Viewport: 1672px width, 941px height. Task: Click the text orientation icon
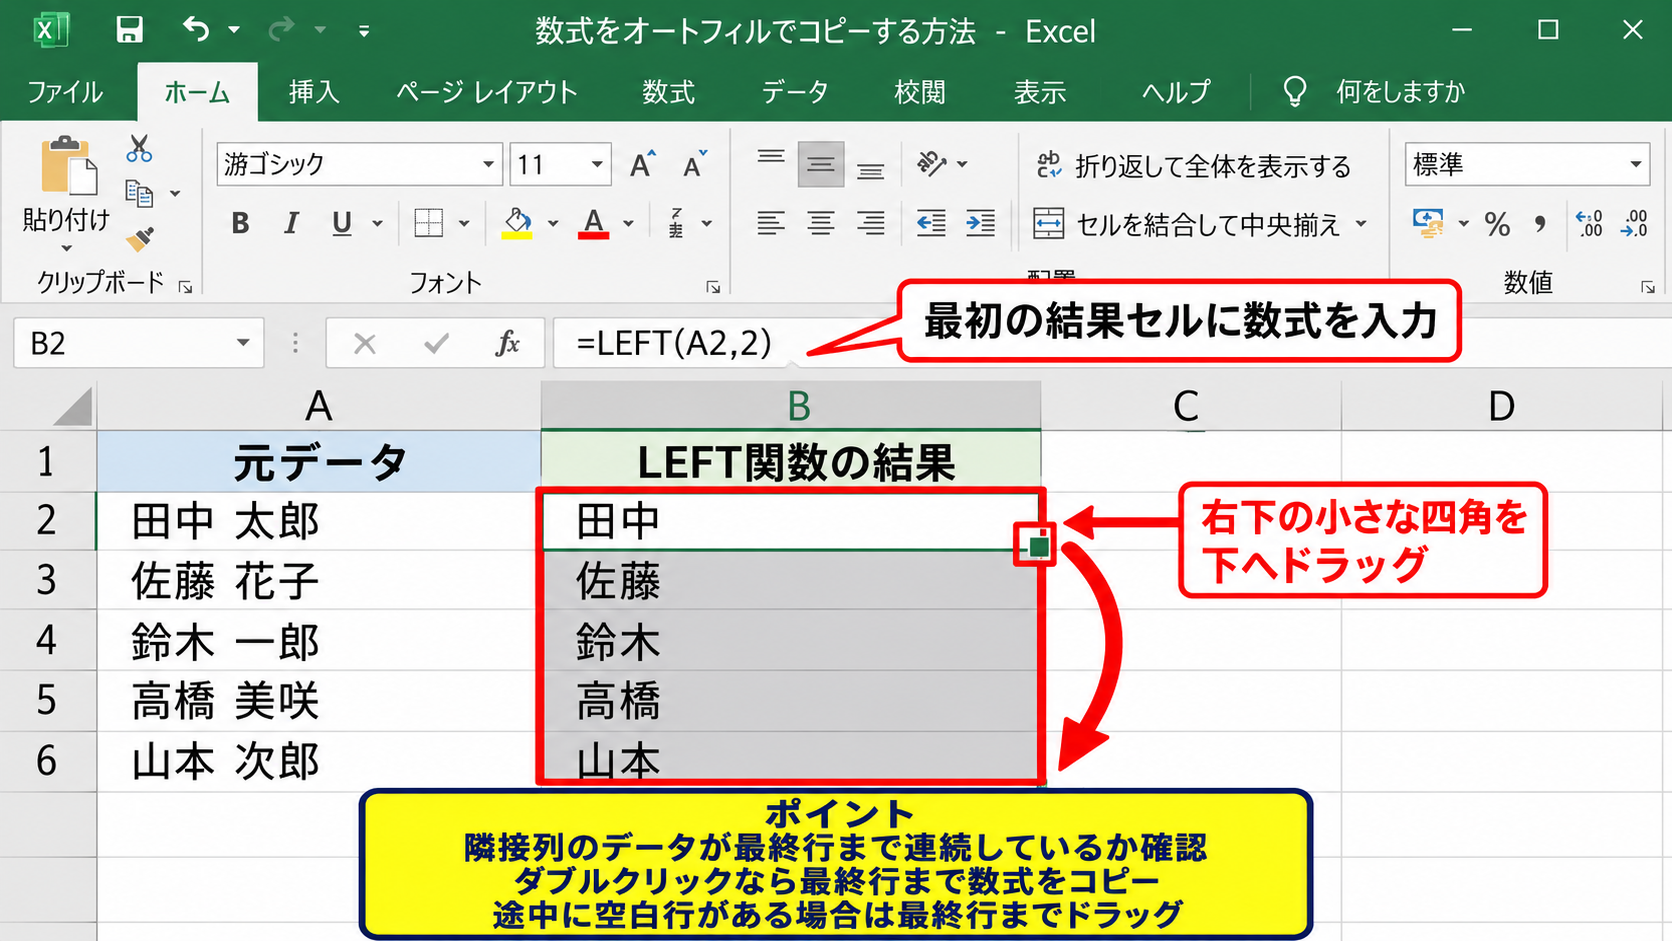pyautogui.click(x=931, y=163)
